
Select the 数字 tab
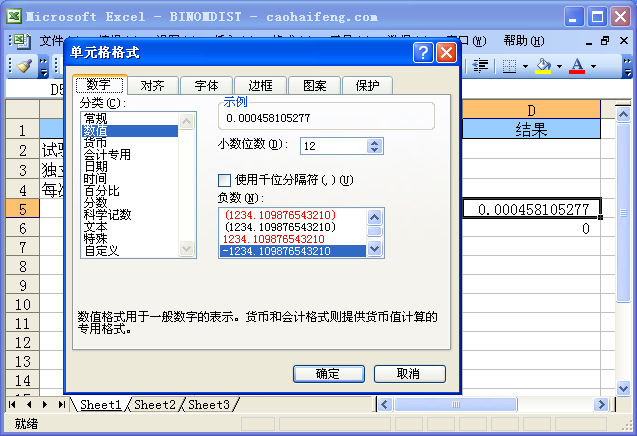[99, 85]
